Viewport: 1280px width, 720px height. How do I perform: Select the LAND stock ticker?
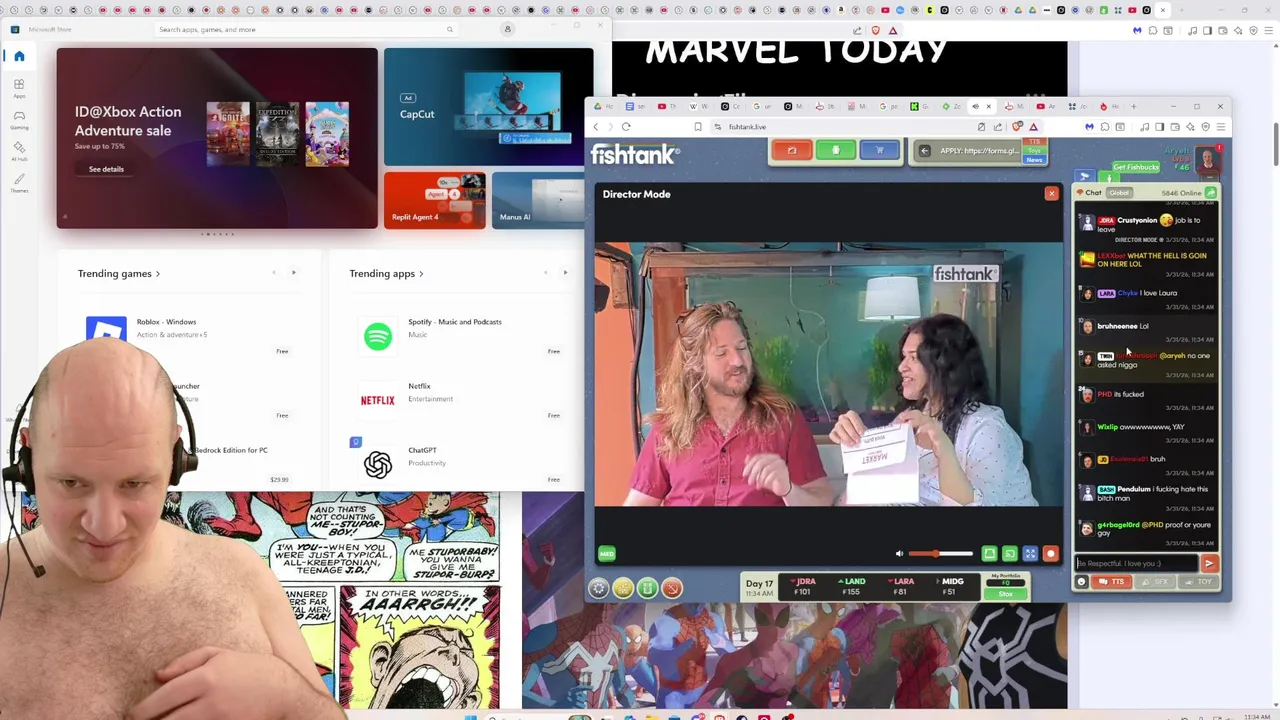click(x=852, y=586)
